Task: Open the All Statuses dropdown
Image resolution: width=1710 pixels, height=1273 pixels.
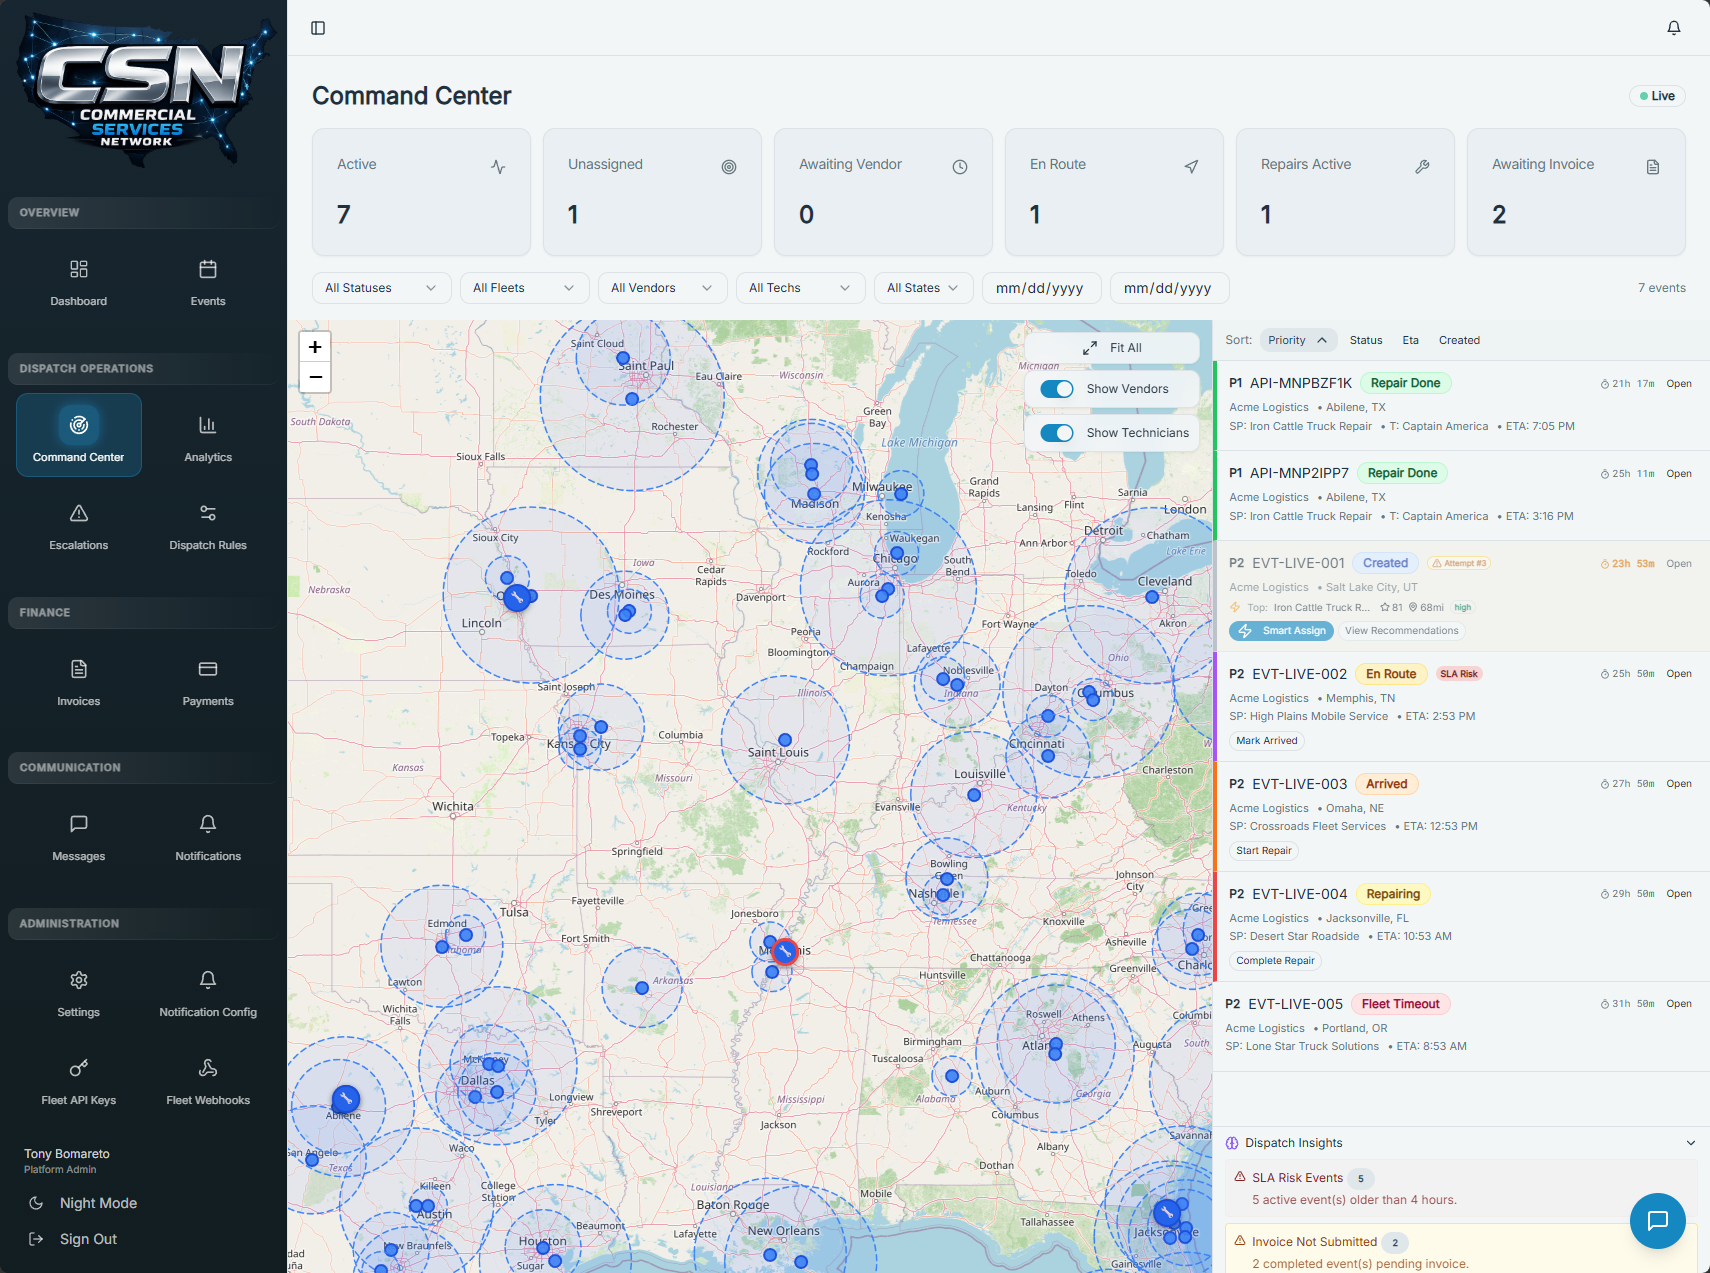Action: click(381, 288)
